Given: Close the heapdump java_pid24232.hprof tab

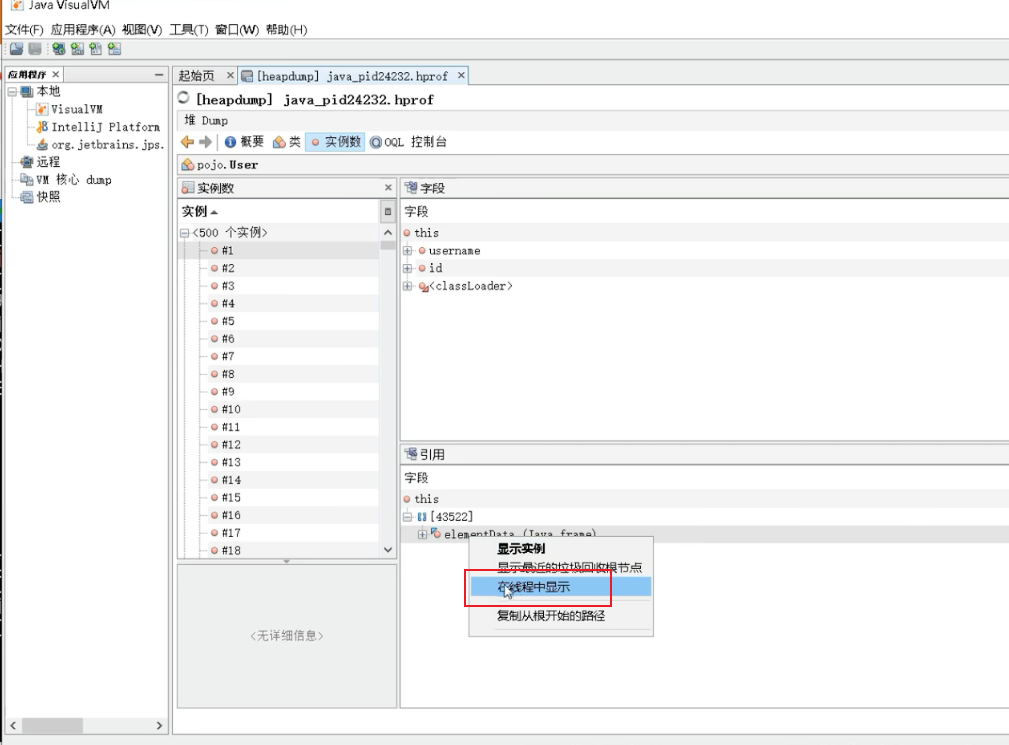Looking at the screenshot, I should (x=461, y=76).
